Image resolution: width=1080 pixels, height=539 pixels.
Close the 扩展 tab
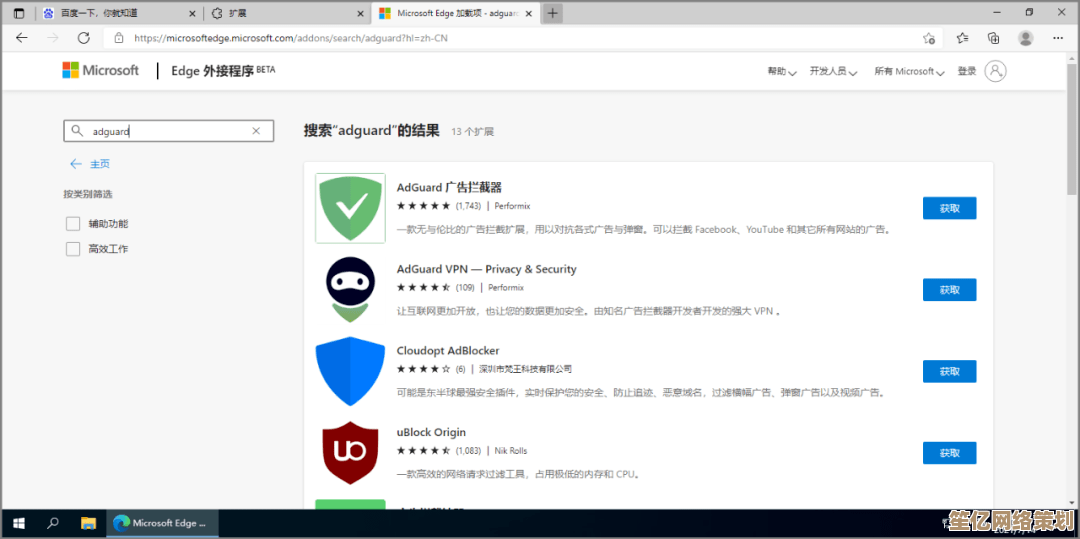pyautogui.click(x=360, y=13)
